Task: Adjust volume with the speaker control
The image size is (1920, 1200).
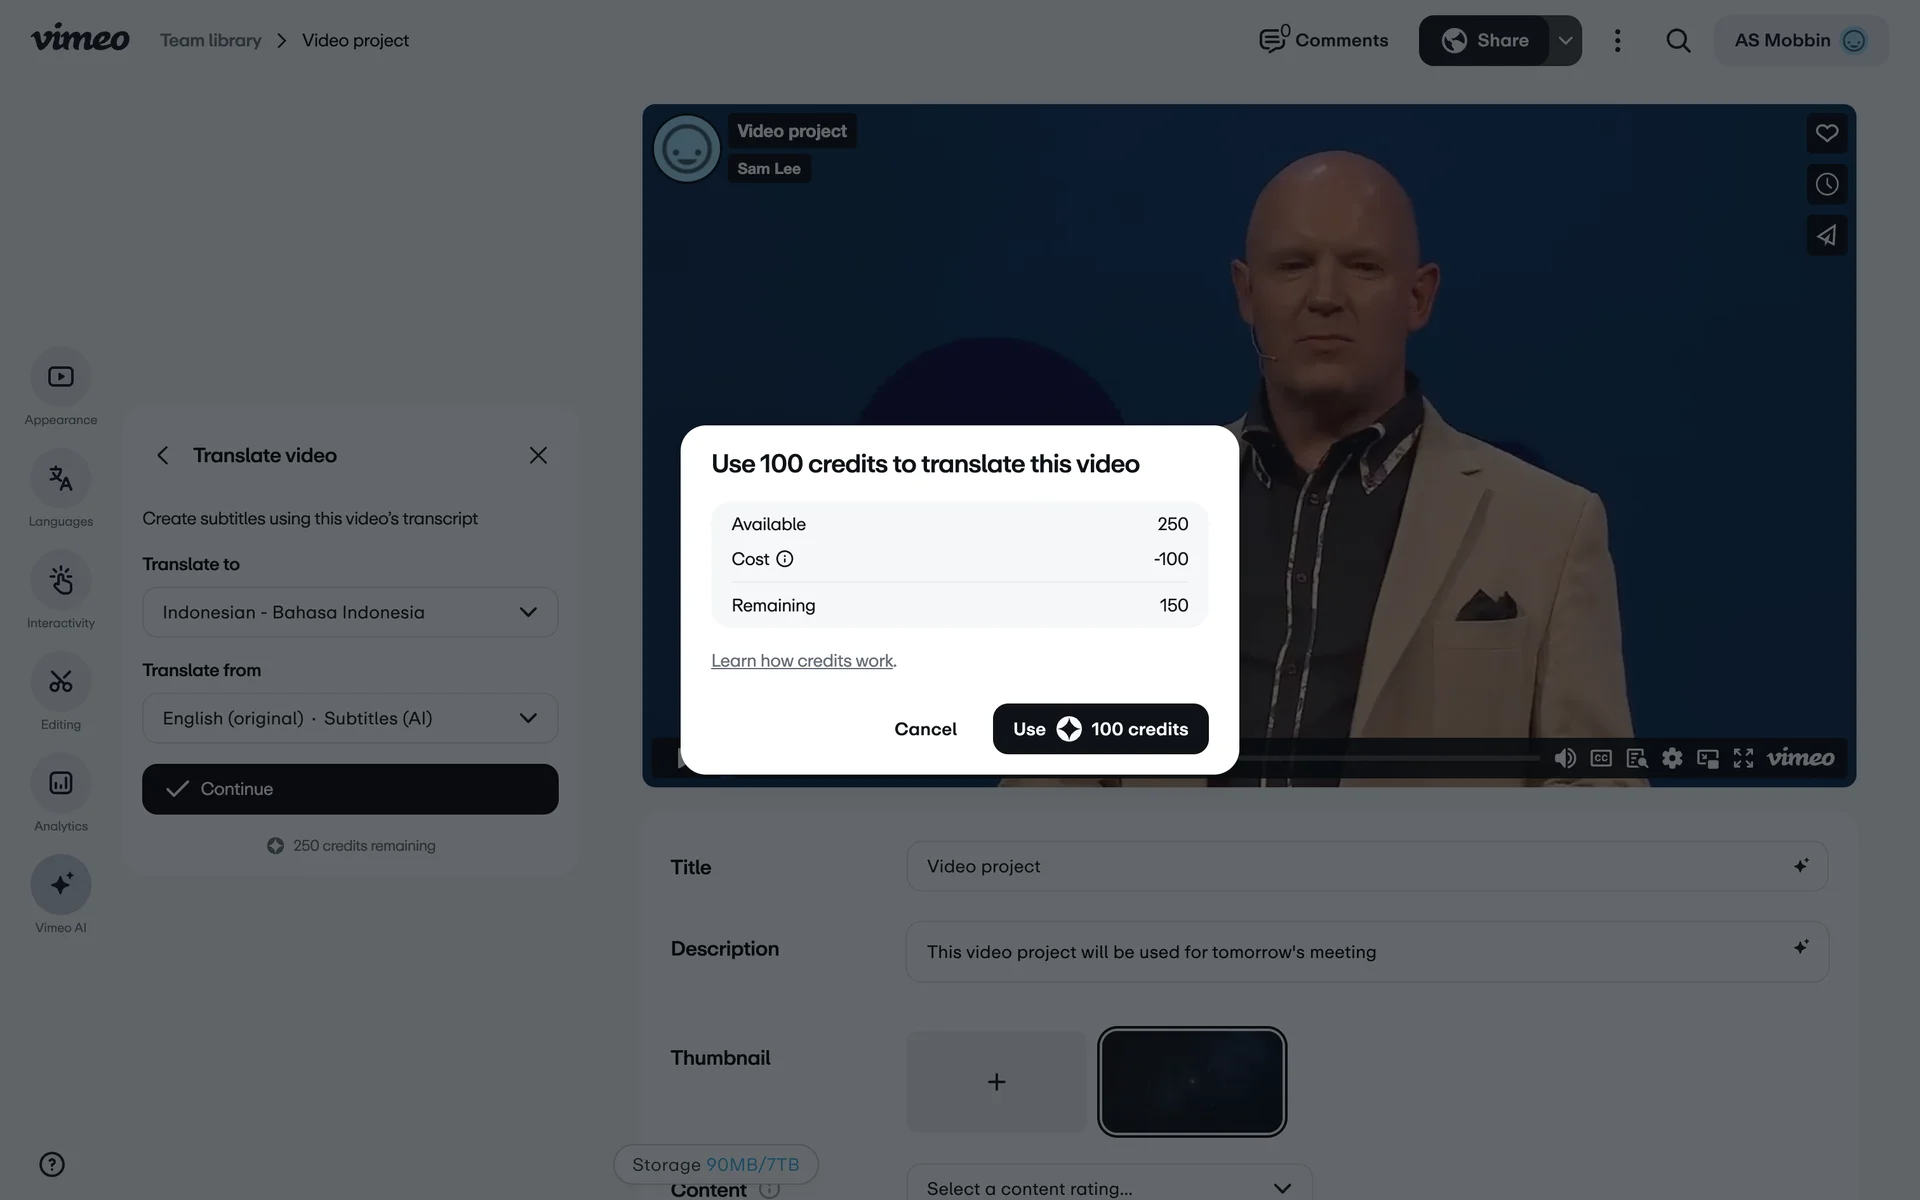Action: (1565, 758)
